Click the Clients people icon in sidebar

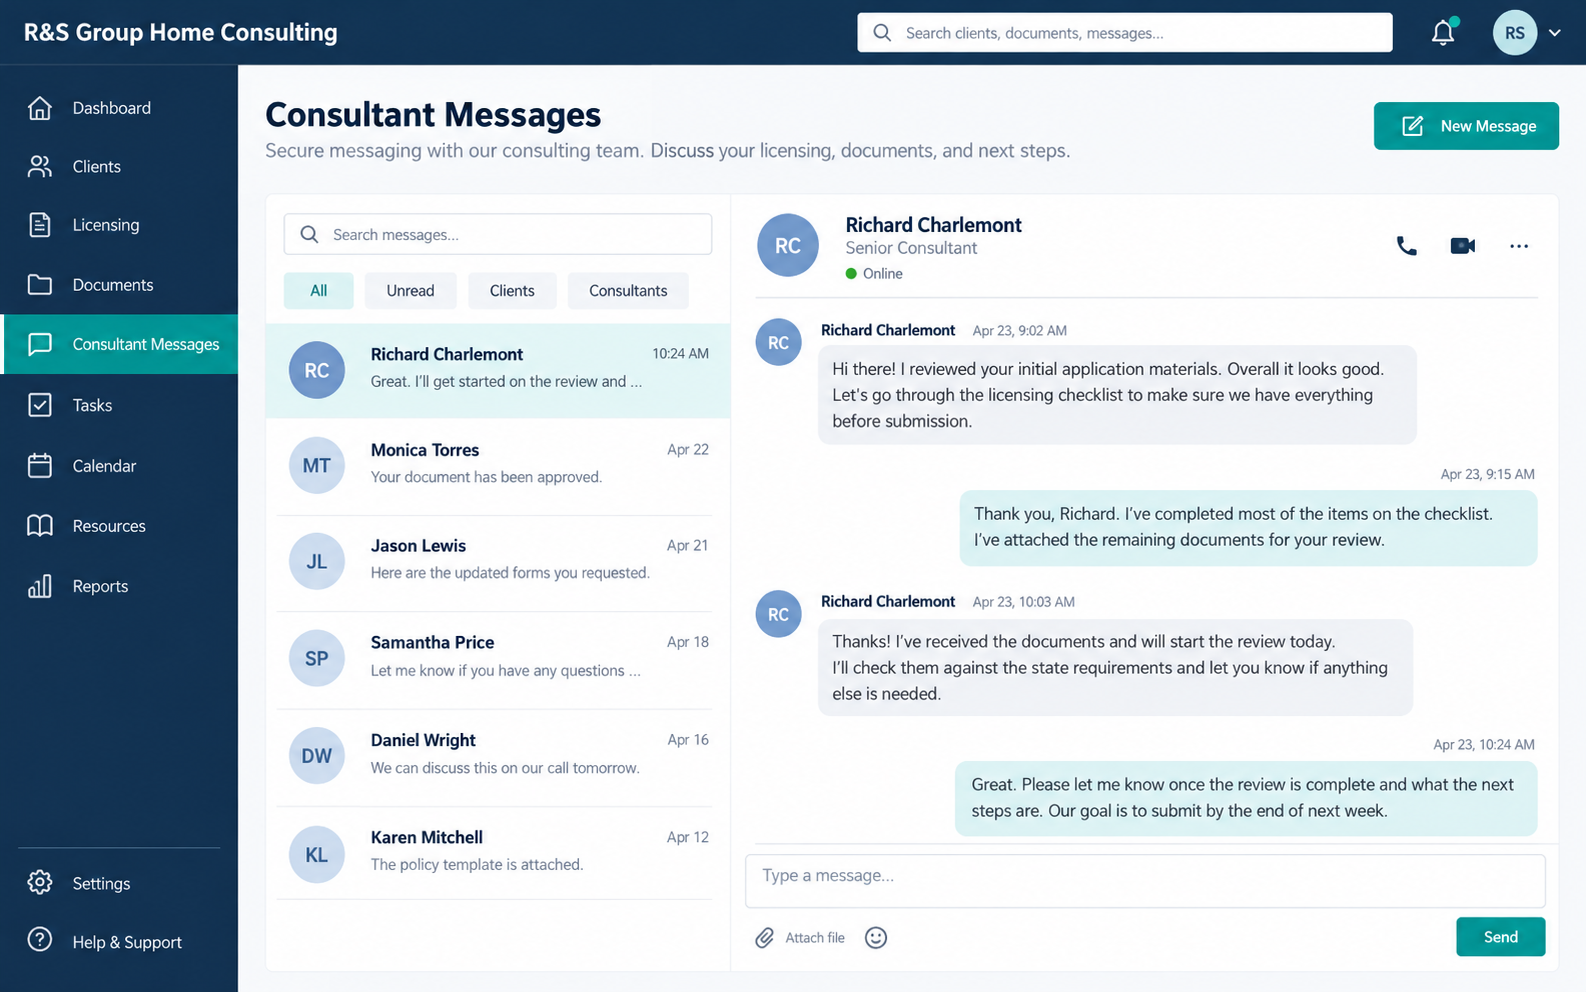[40, 167]
